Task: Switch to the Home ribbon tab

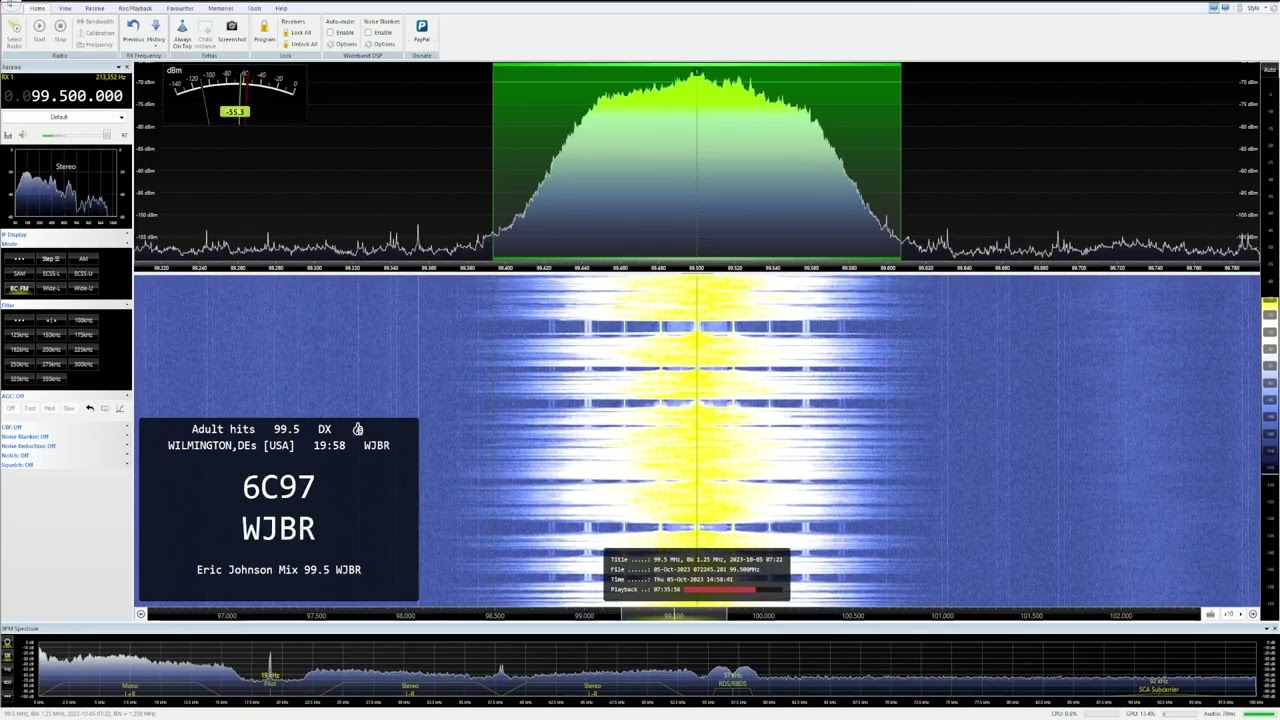Action: pos(37,8)
